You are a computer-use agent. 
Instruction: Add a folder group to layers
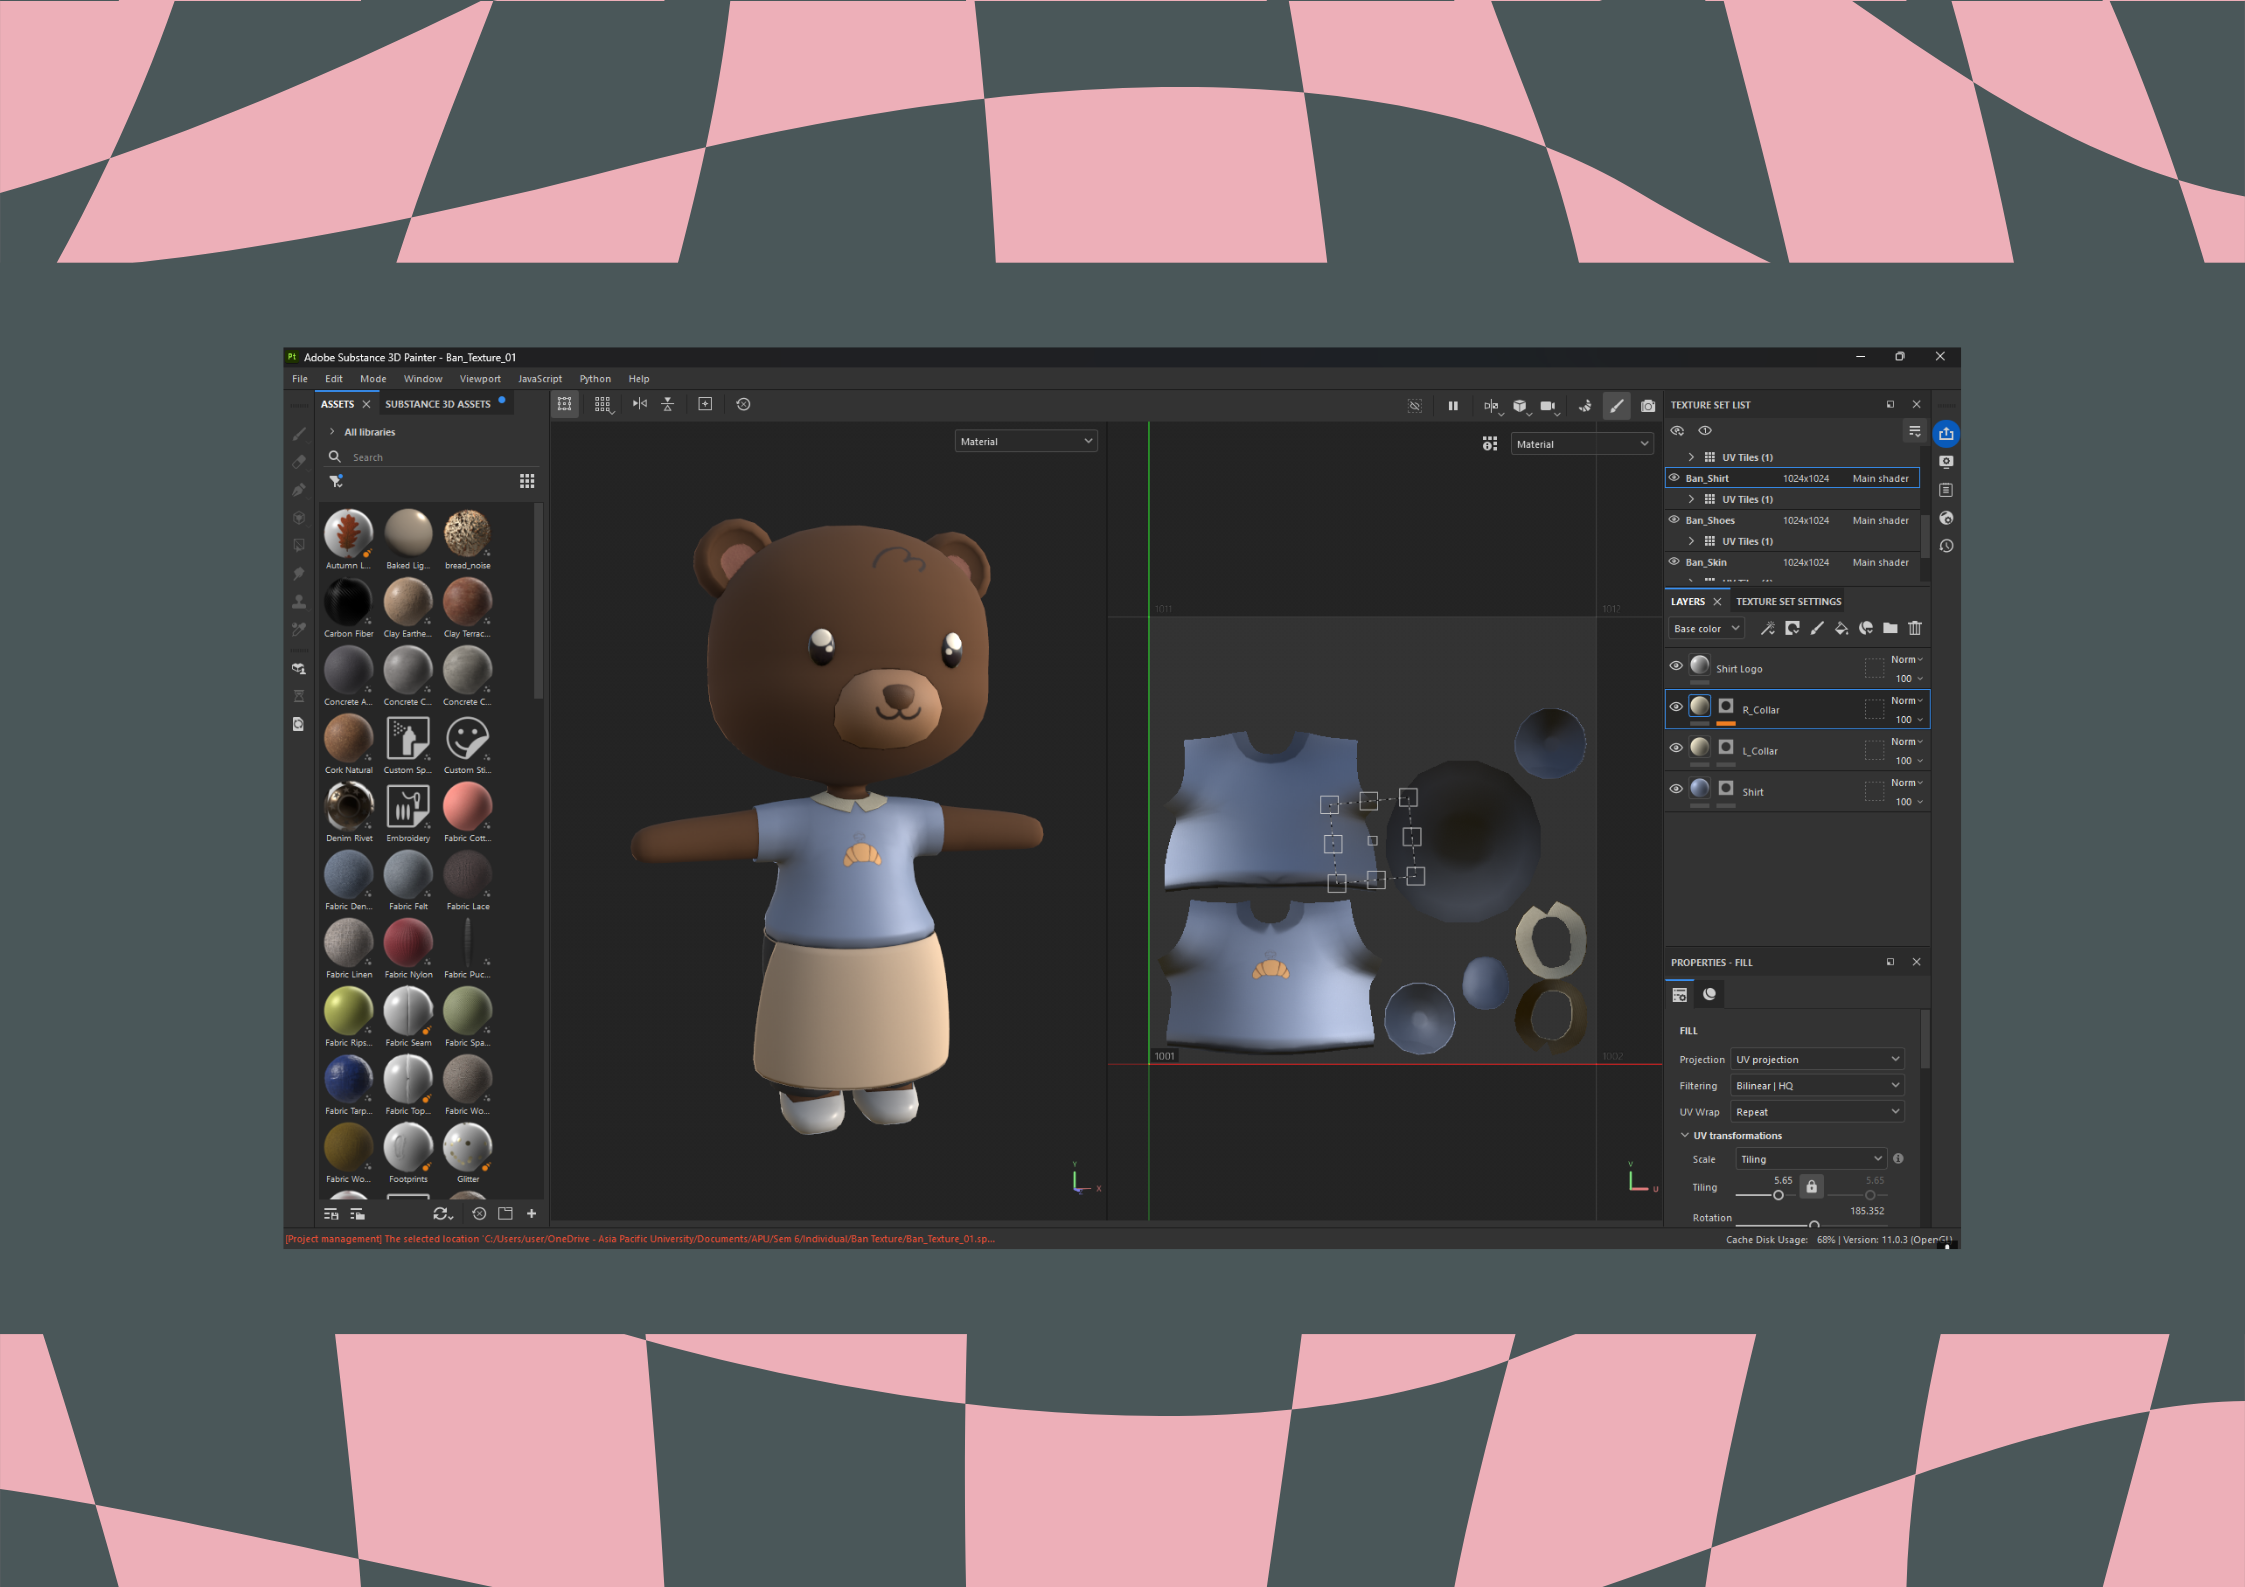click(x=1890, y=628)
